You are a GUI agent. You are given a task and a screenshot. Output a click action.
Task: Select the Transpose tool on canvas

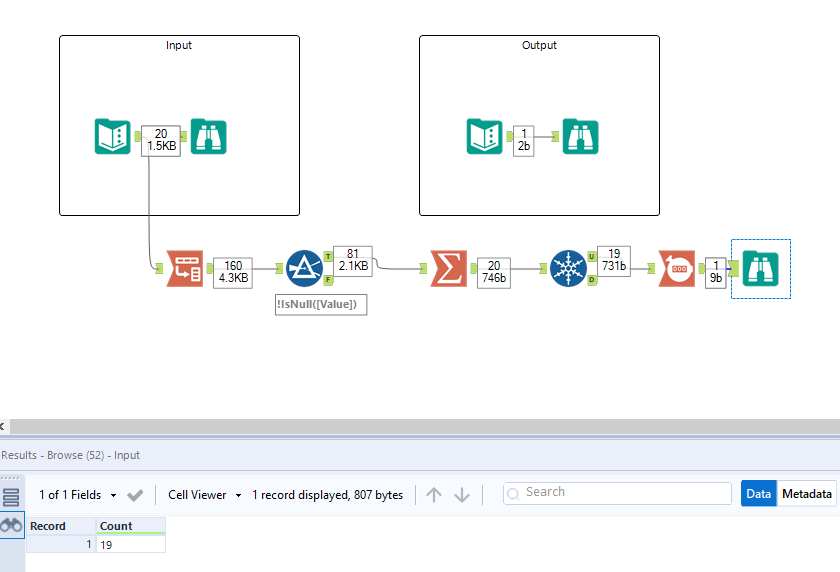(185, 268)
